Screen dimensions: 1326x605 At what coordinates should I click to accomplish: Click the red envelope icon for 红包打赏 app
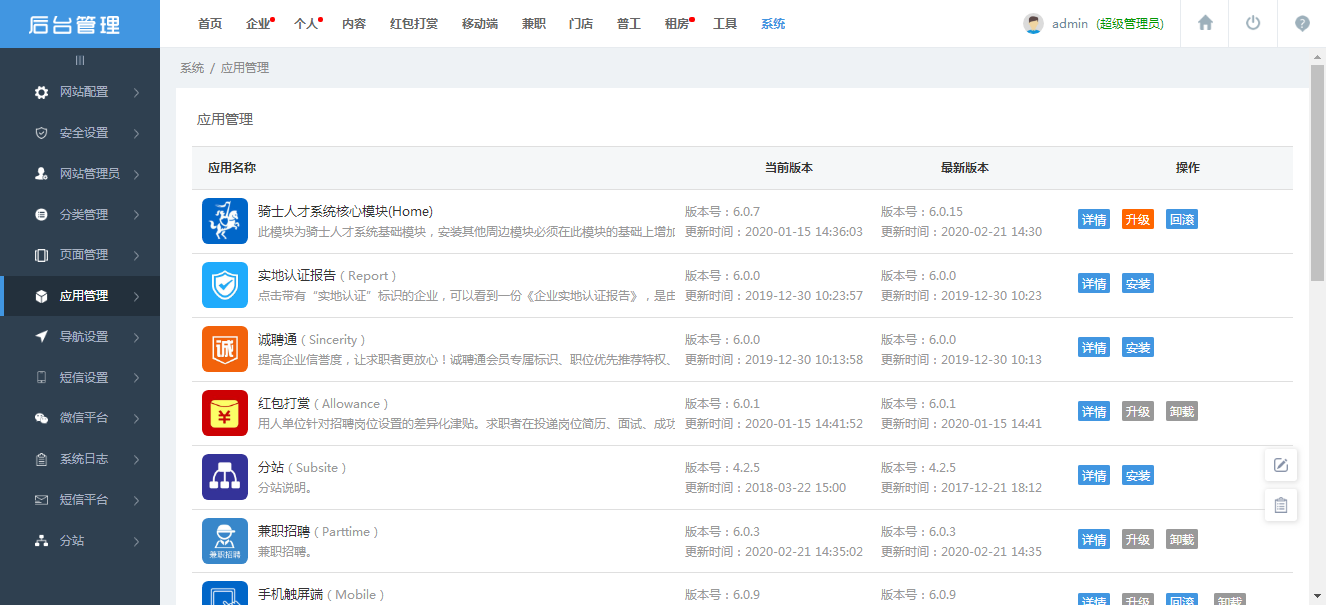[225, 413]
